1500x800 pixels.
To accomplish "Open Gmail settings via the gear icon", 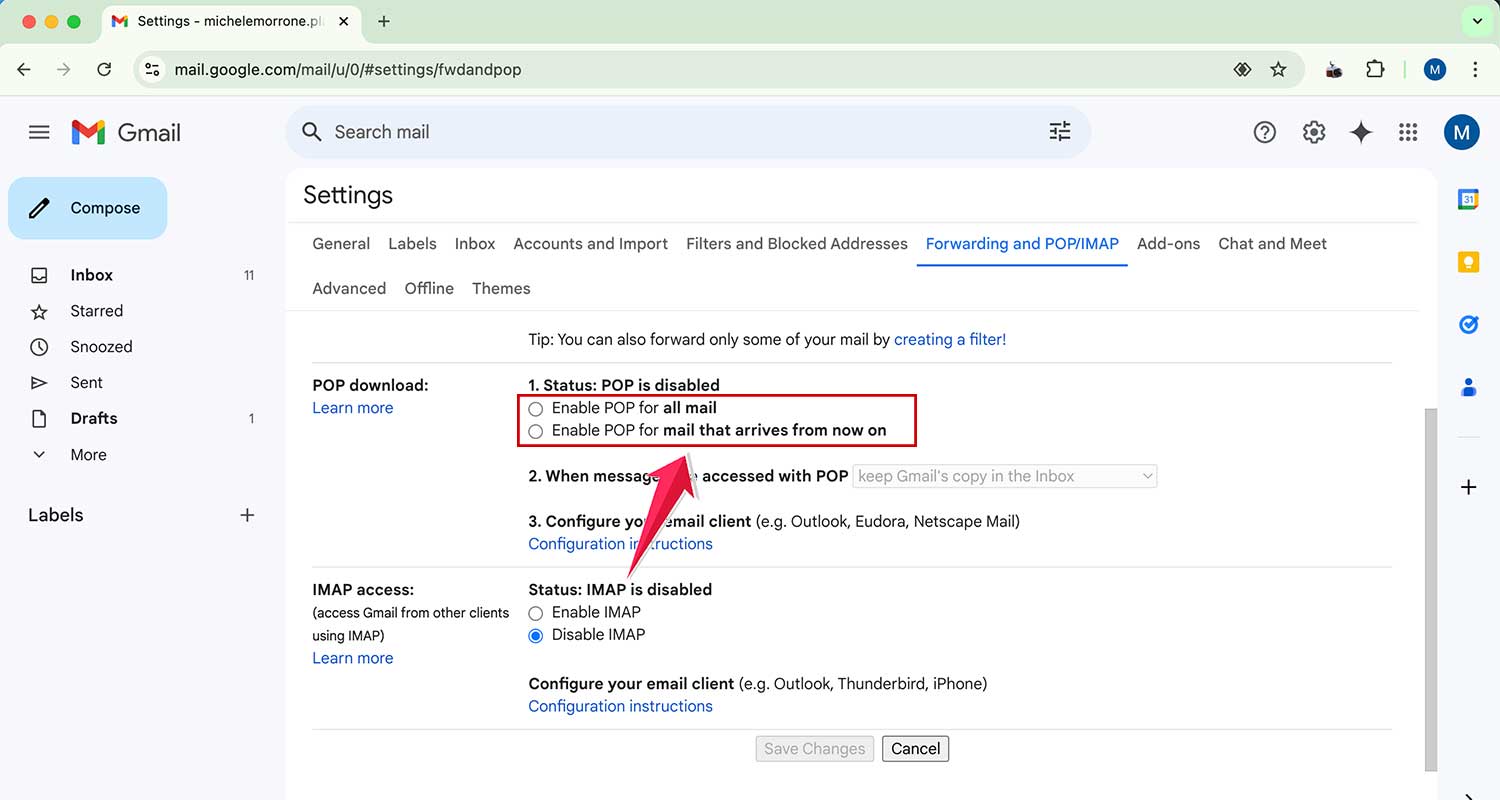I will 1313,131.
